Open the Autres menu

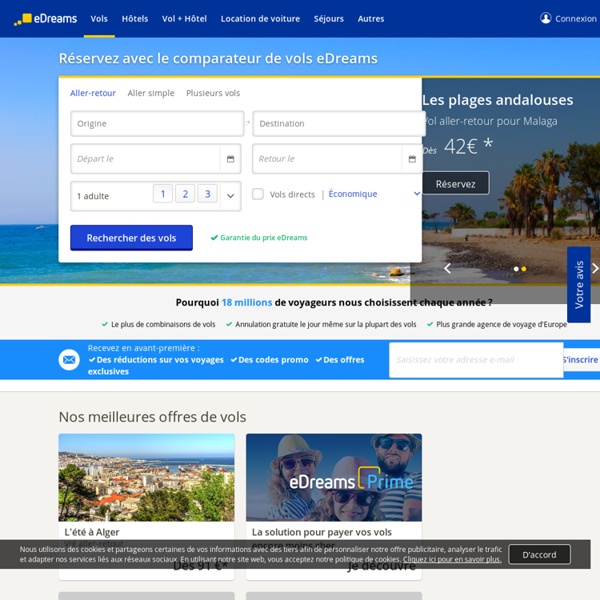[x=371, y=19]
